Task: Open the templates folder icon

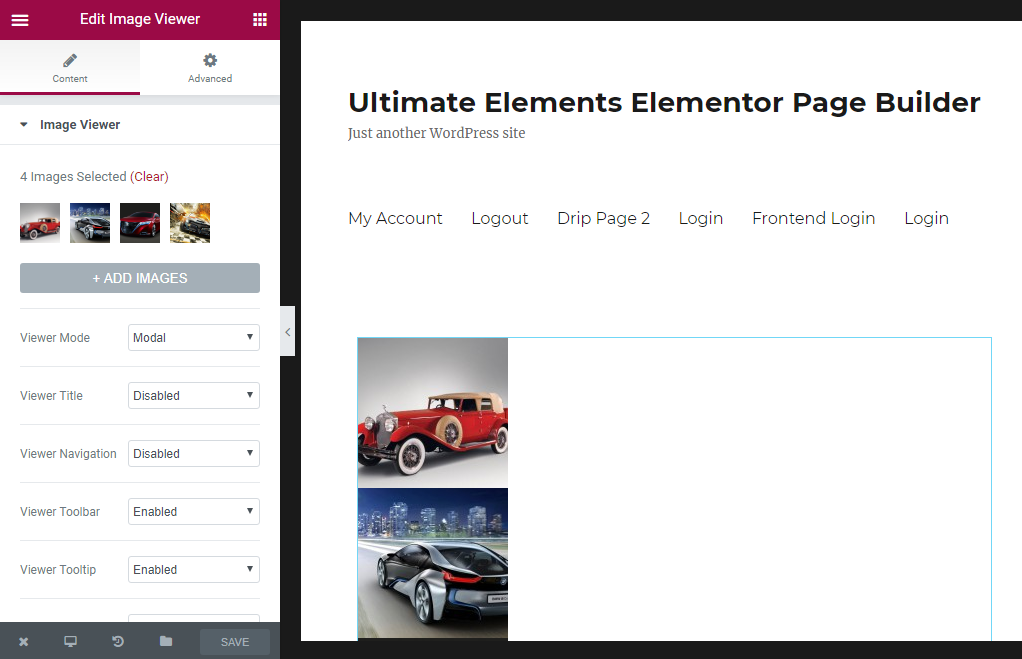Action: (x=166, y=641)
